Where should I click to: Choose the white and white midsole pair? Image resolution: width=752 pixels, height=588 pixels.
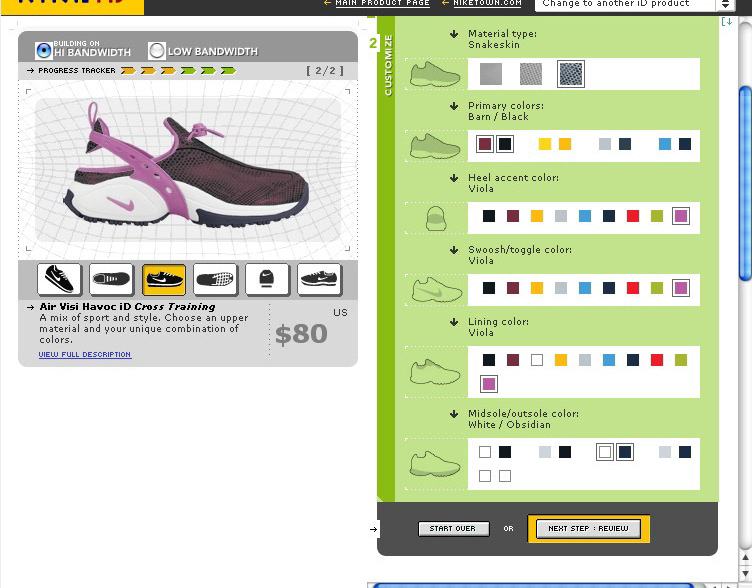pyautogui.click(x=495, y=476)
